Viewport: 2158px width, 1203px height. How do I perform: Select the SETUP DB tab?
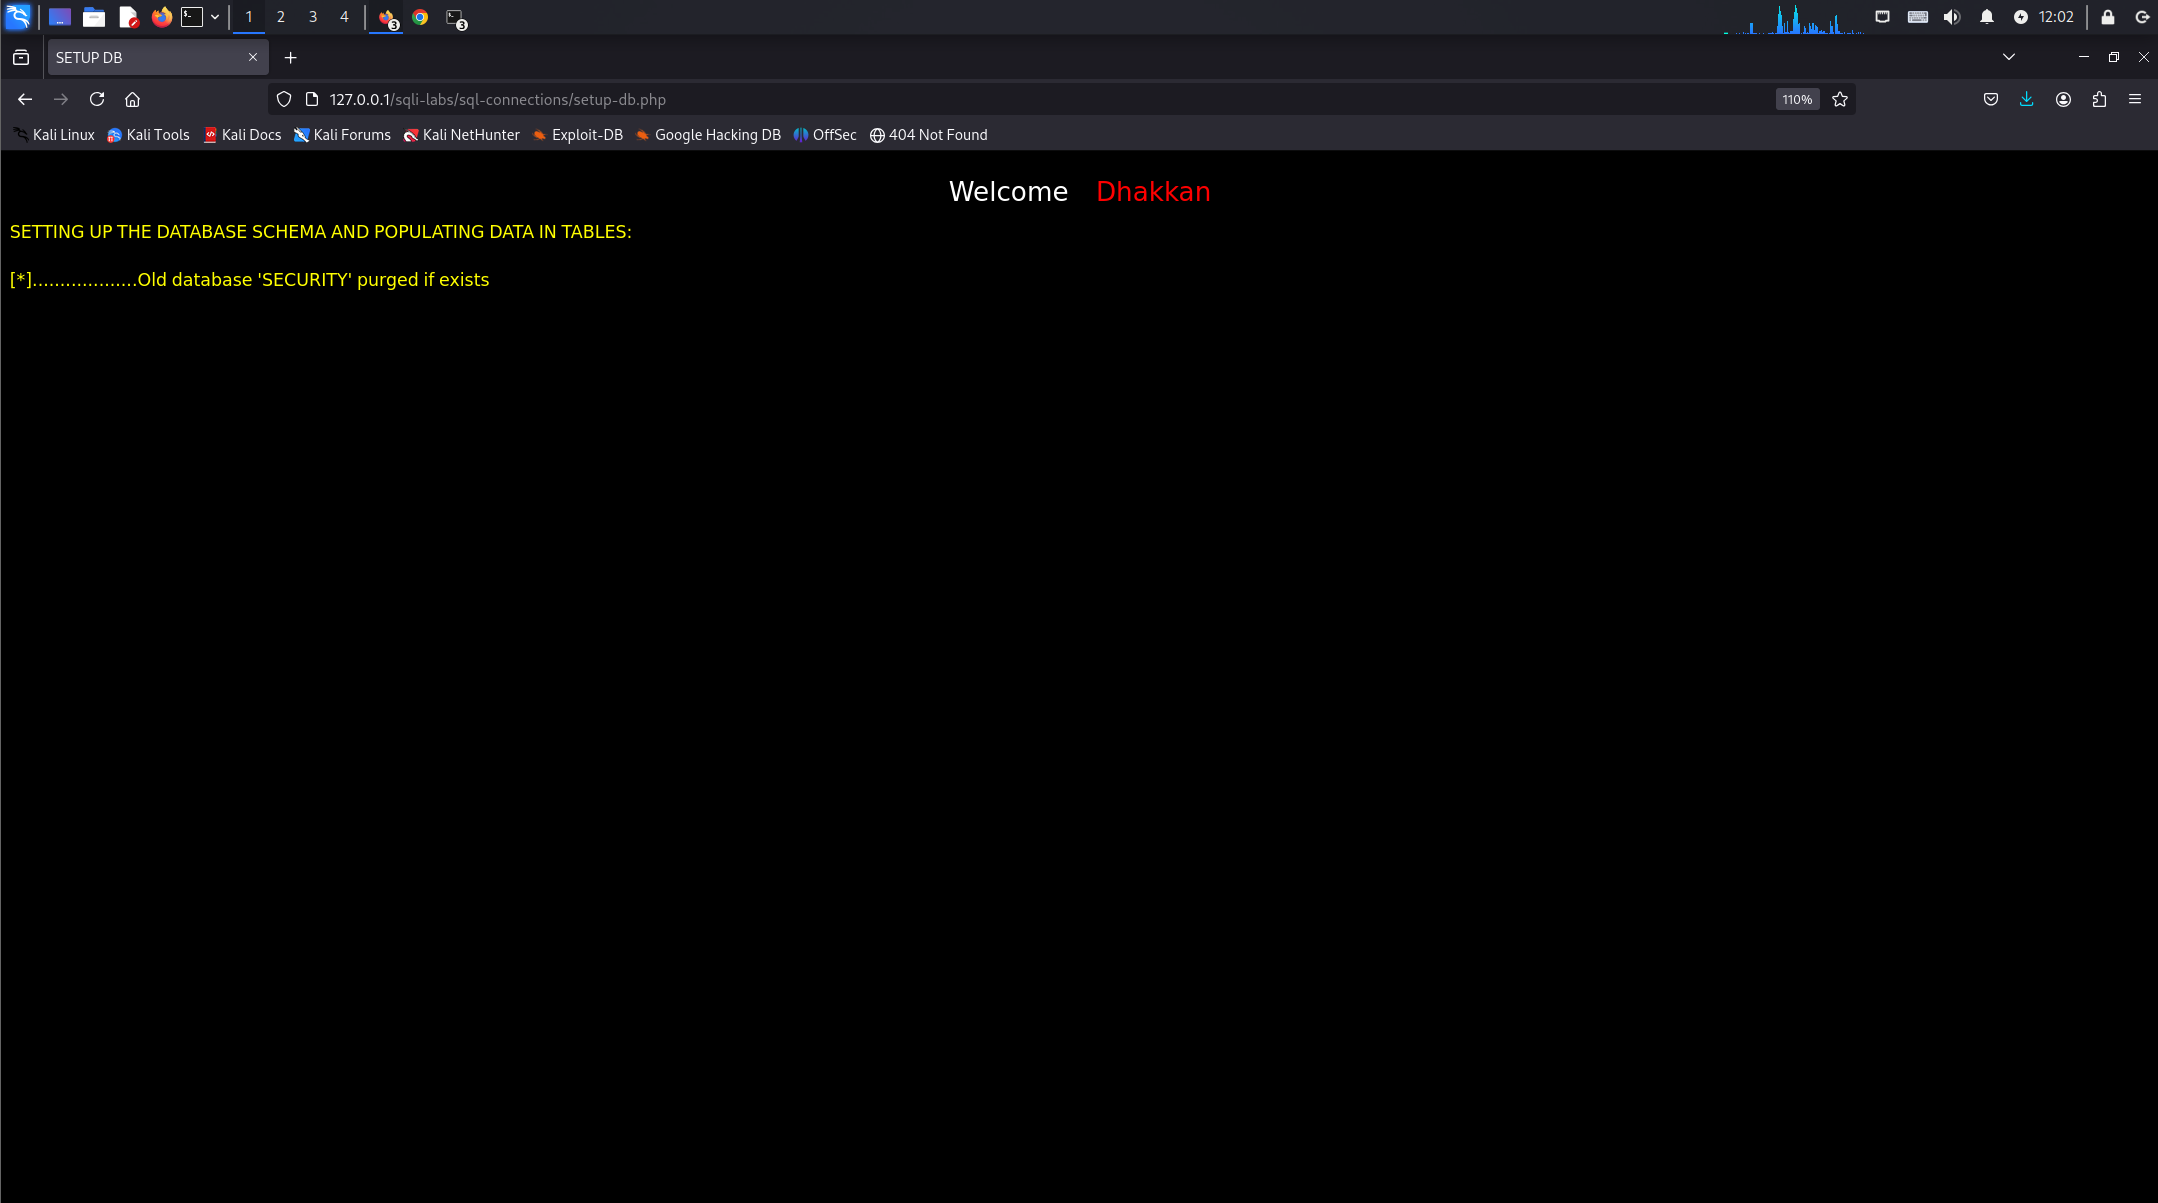click(x=150, y=57)
